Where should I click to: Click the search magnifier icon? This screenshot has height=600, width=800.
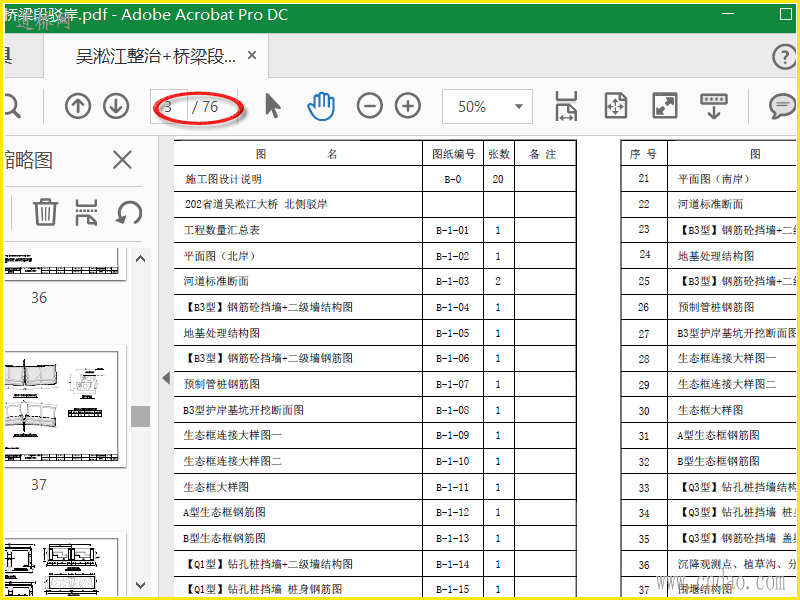tap(11, 106)
